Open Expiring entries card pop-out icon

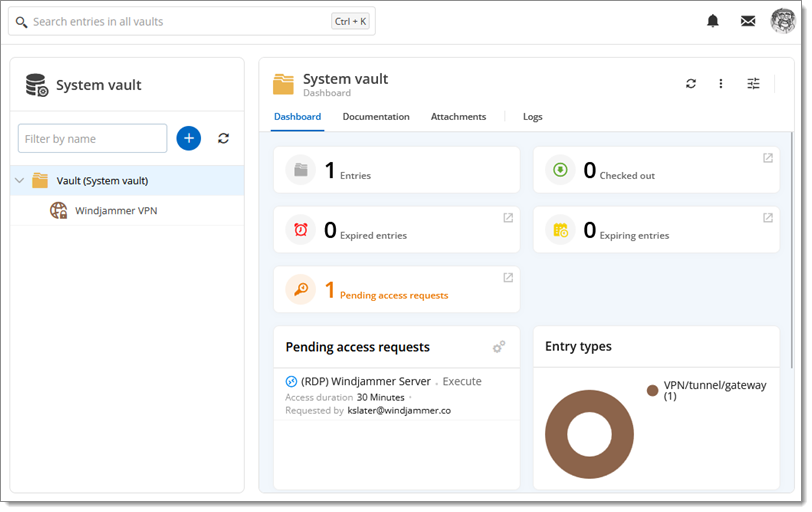[768, 218]
